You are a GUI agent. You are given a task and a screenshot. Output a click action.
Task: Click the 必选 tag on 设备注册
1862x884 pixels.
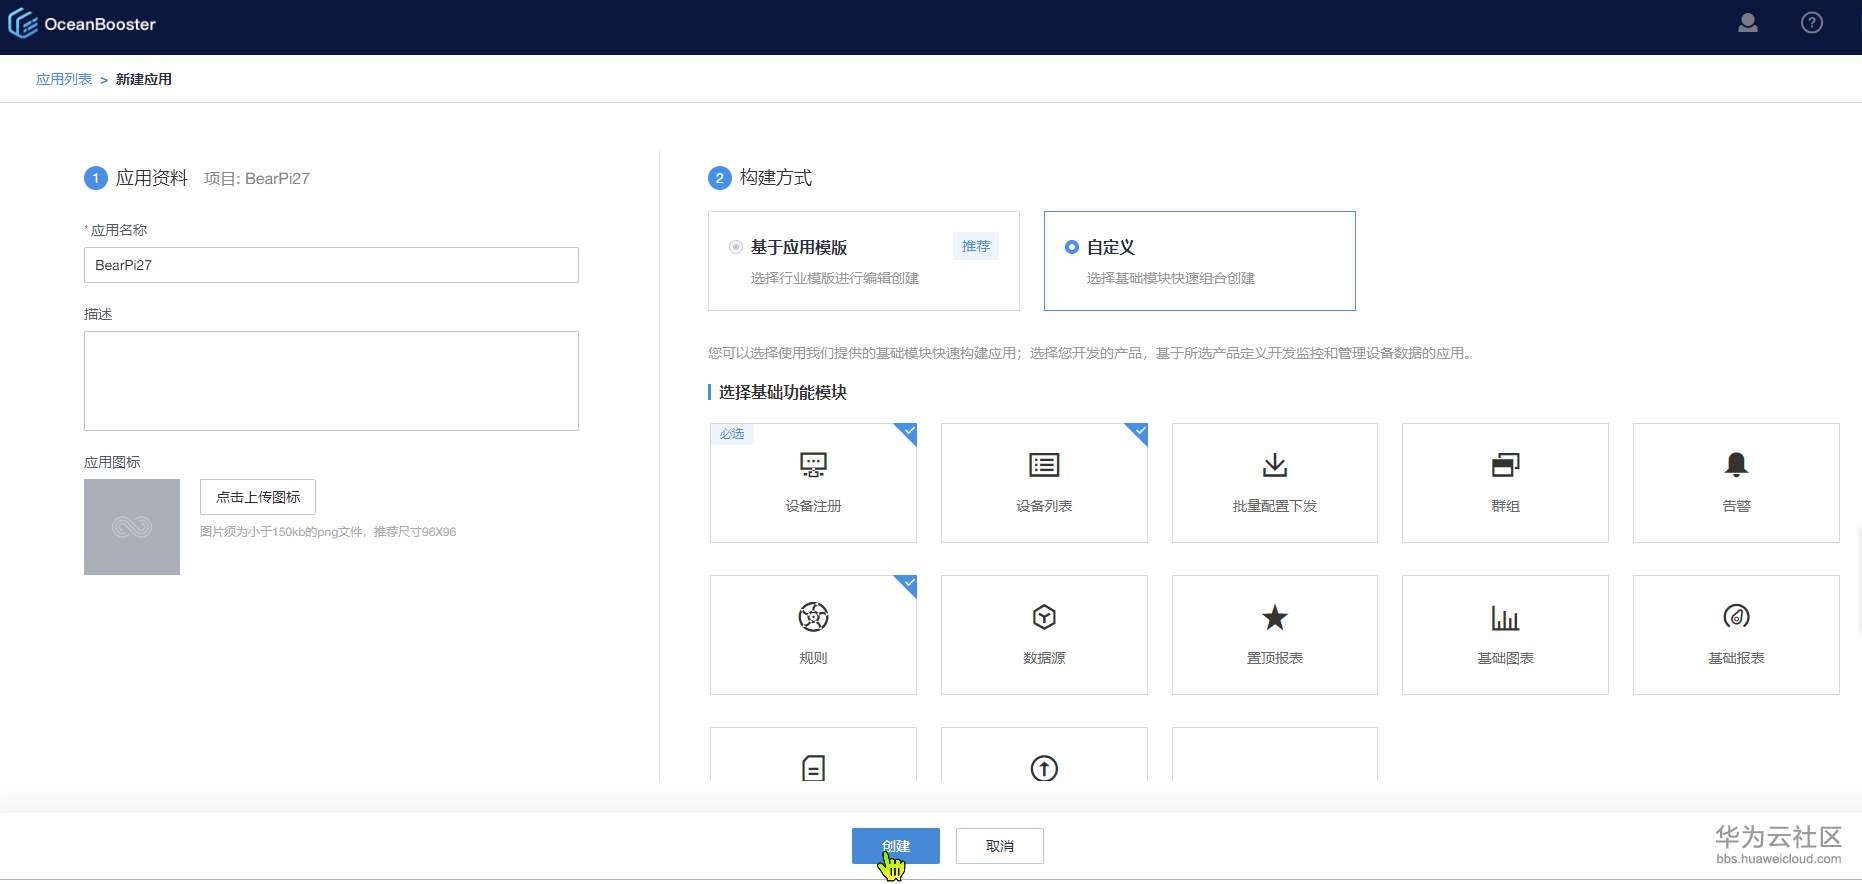pyautogui.click(x=732, y=434)
